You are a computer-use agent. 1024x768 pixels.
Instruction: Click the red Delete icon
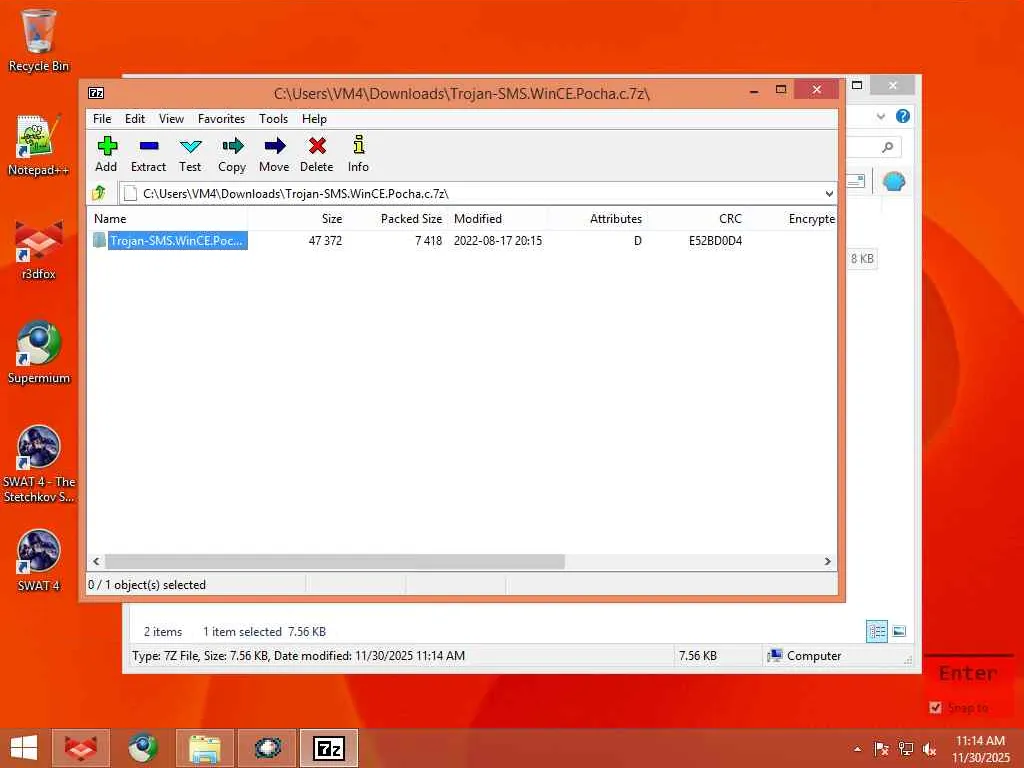point(317,154)
